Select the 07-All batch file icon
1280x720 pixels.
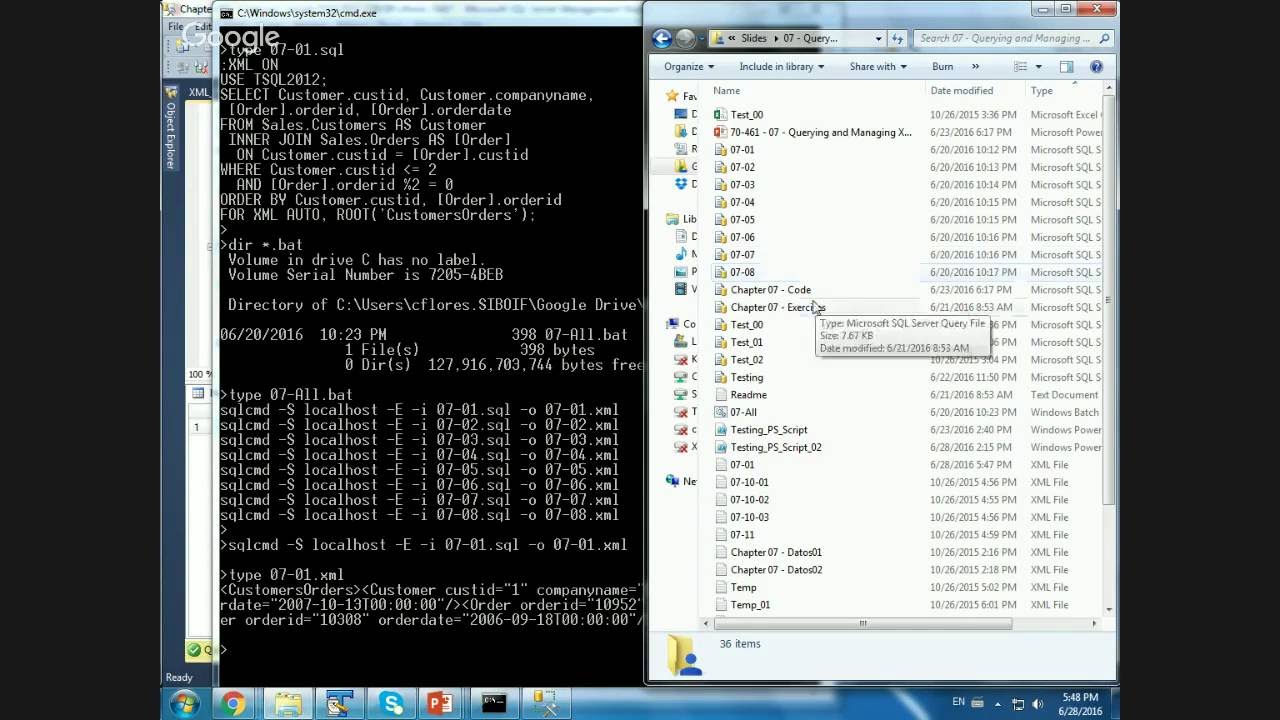[721, 412]
